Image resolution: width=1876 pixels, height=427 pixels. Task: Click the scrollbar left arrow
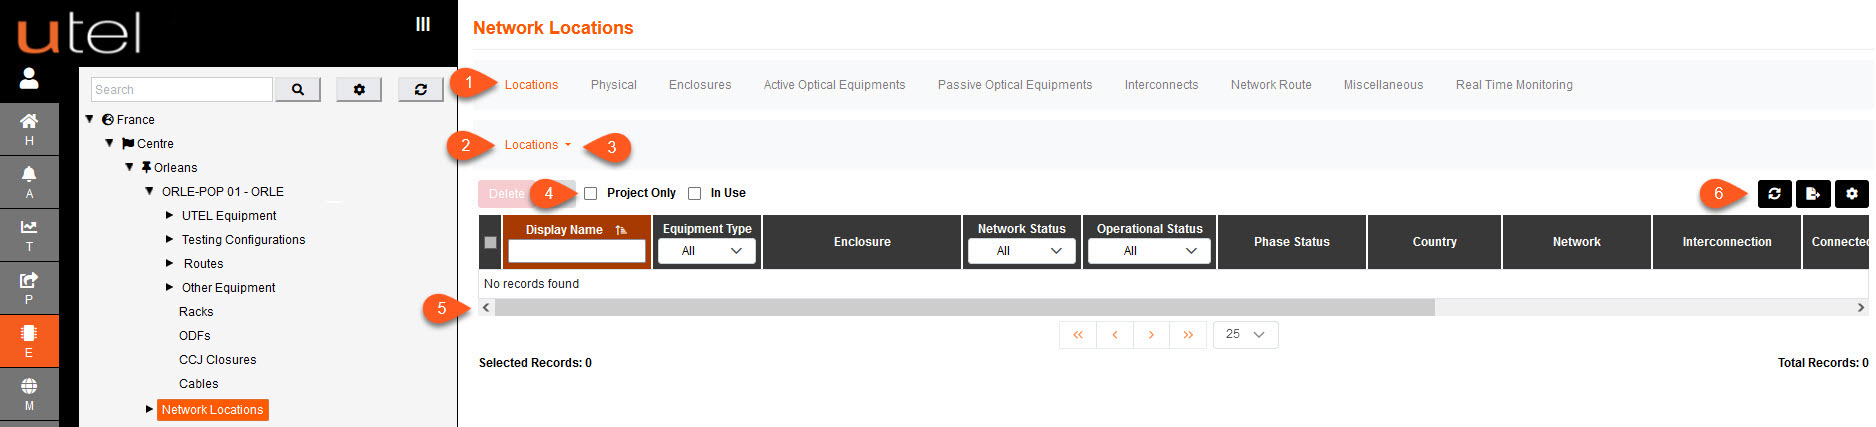[486, 307]
